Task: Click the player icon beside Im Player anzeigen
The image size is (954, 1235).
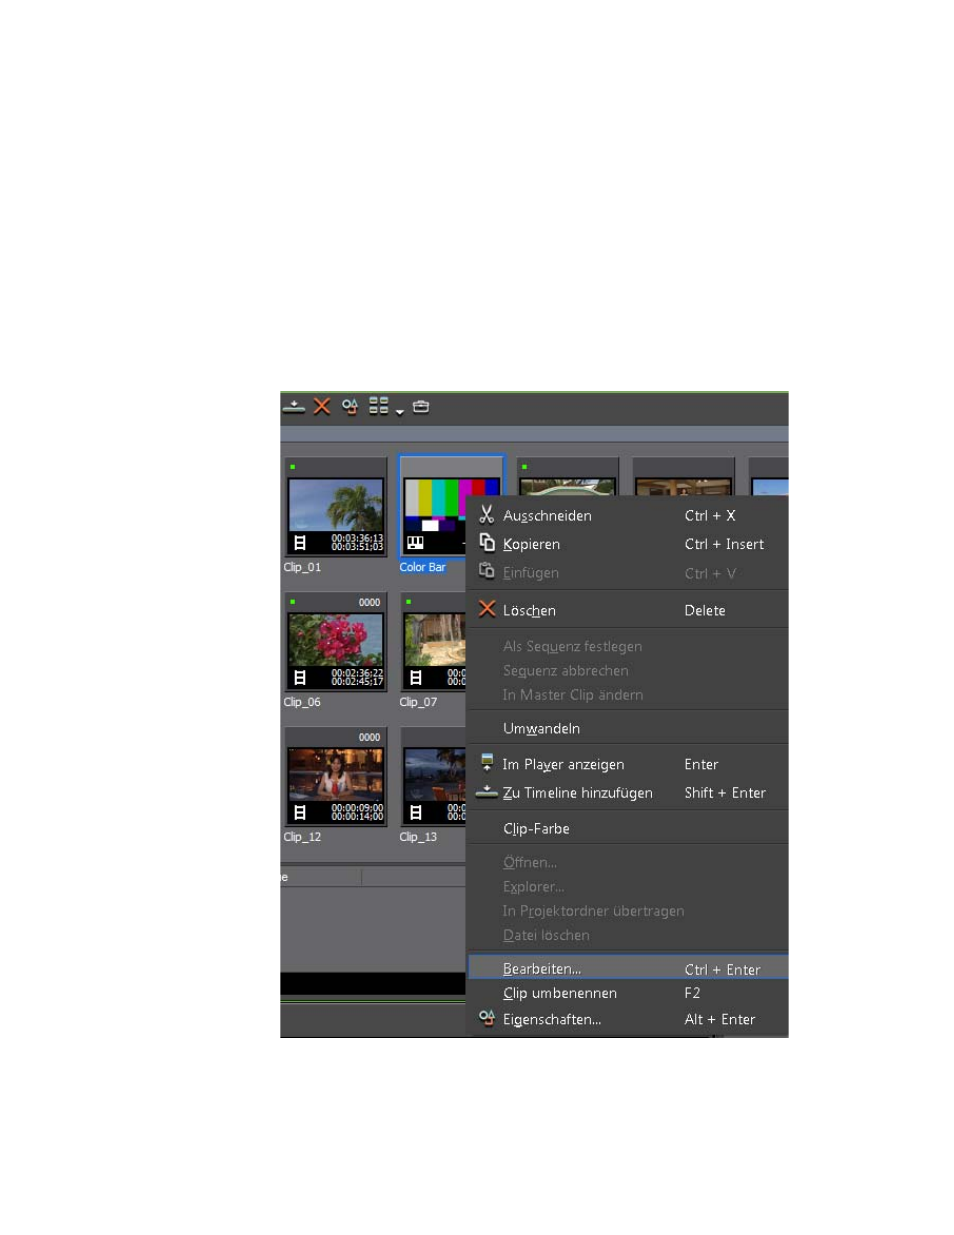Action: pyautogui.click(x=487, y=763)
